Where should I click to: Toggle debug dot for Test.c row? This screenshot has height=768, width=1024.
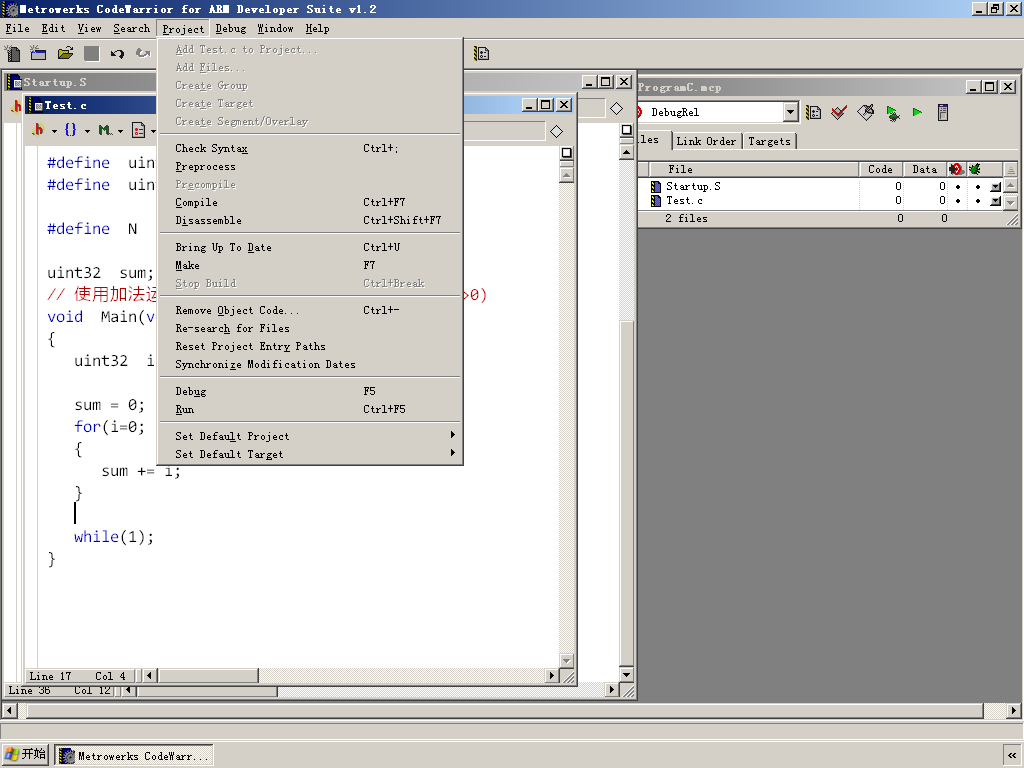point(978,201)
